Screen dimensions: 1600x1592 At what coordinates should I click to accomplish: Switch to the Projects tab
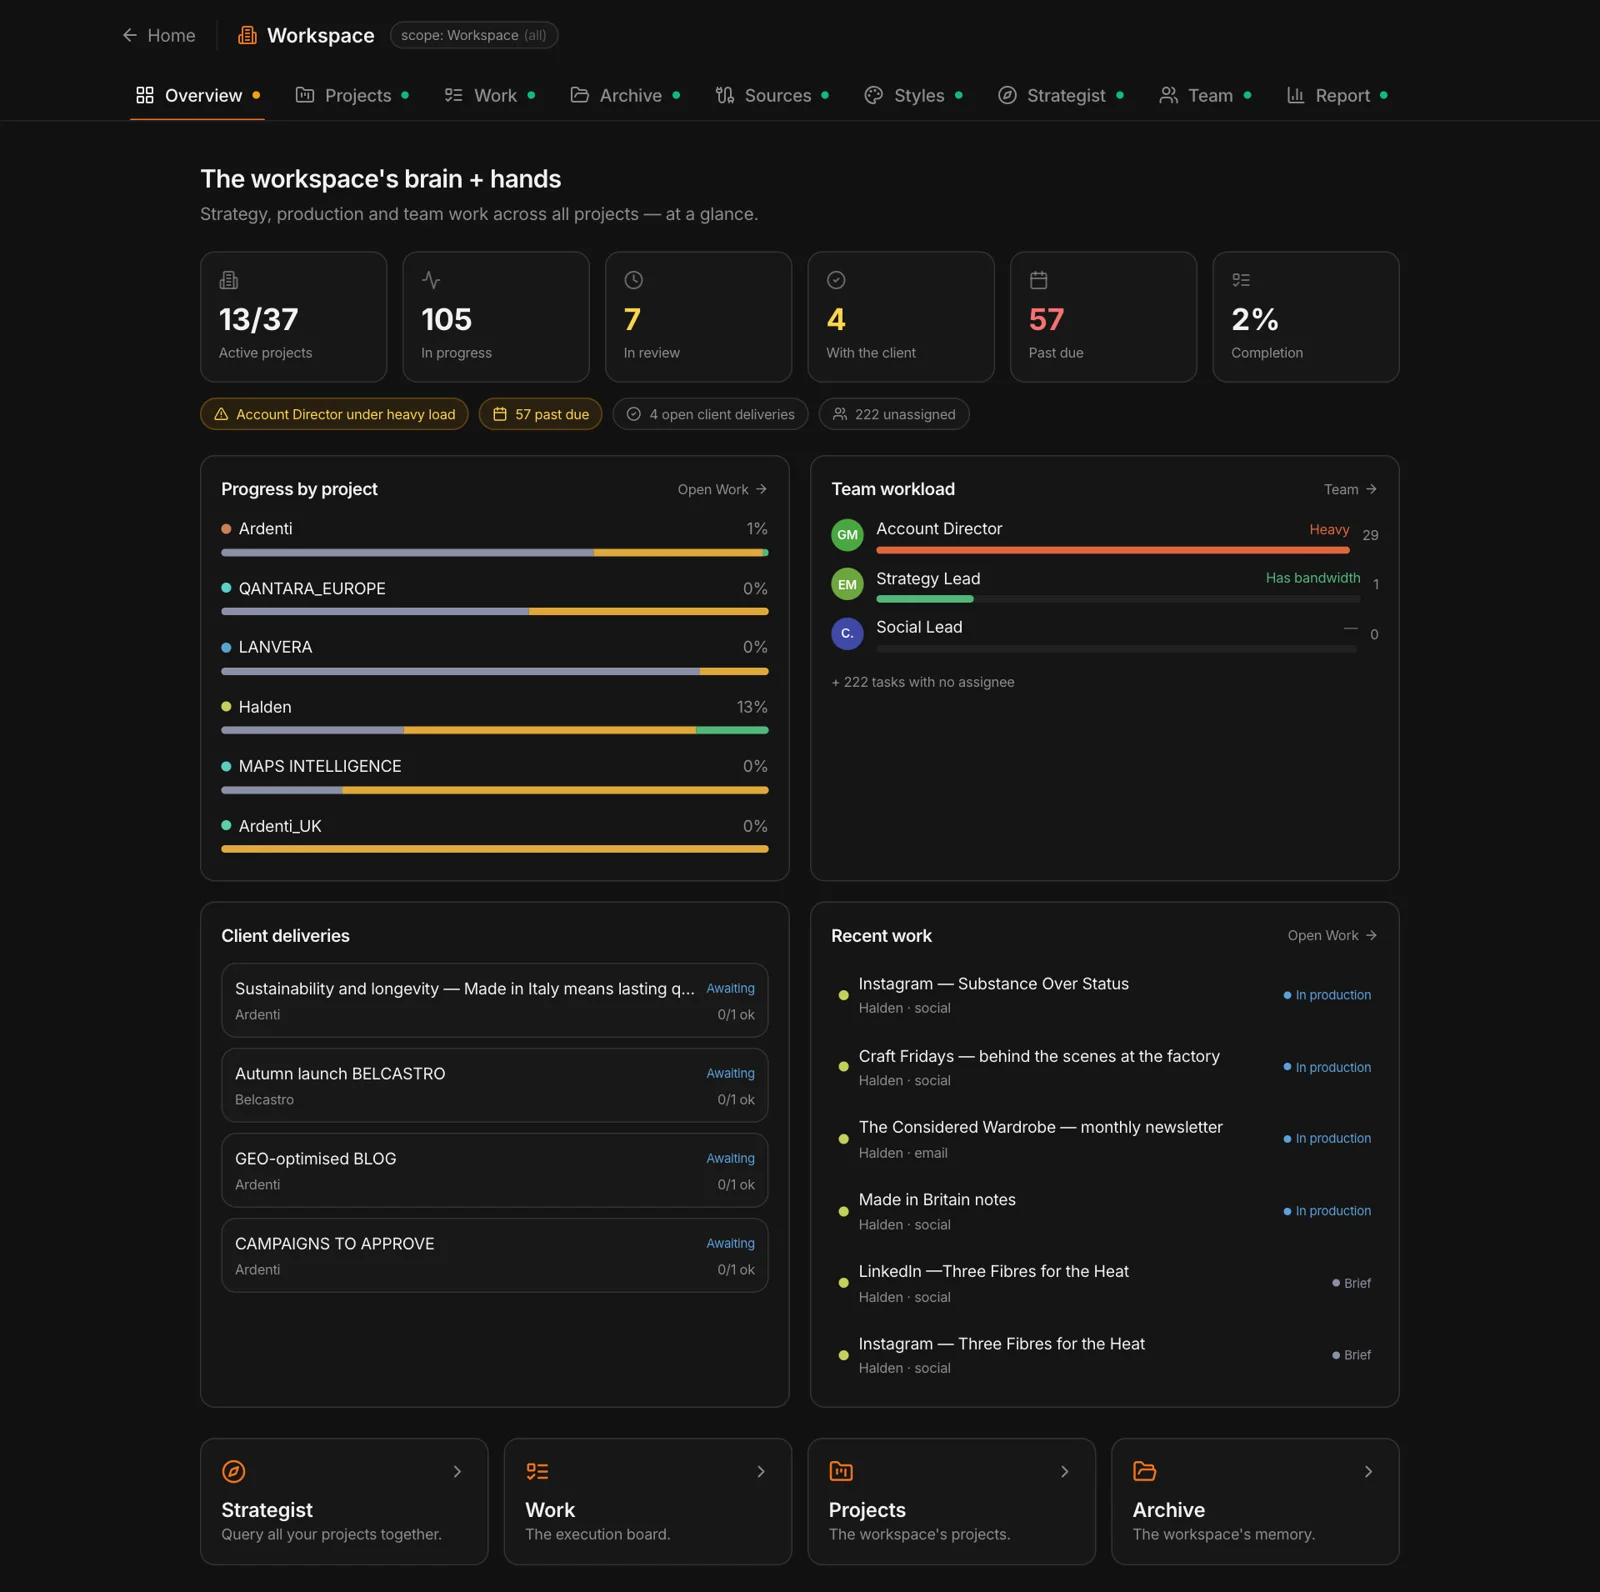[x=352, y=95]
